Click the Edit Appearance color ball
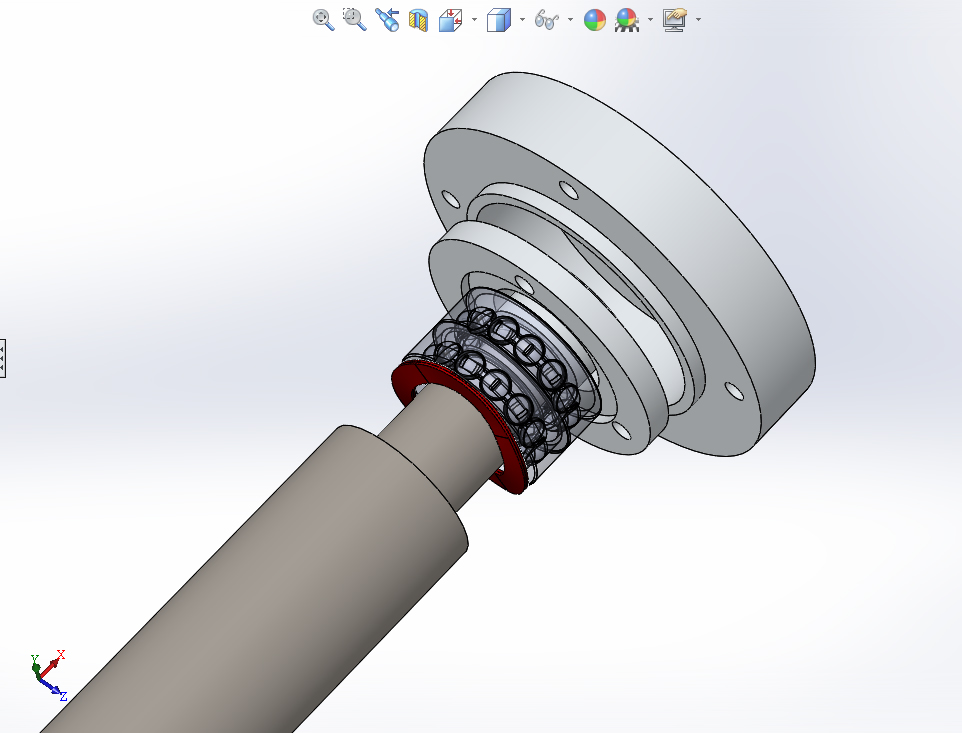The image size is (962, 733). point(595,20)
